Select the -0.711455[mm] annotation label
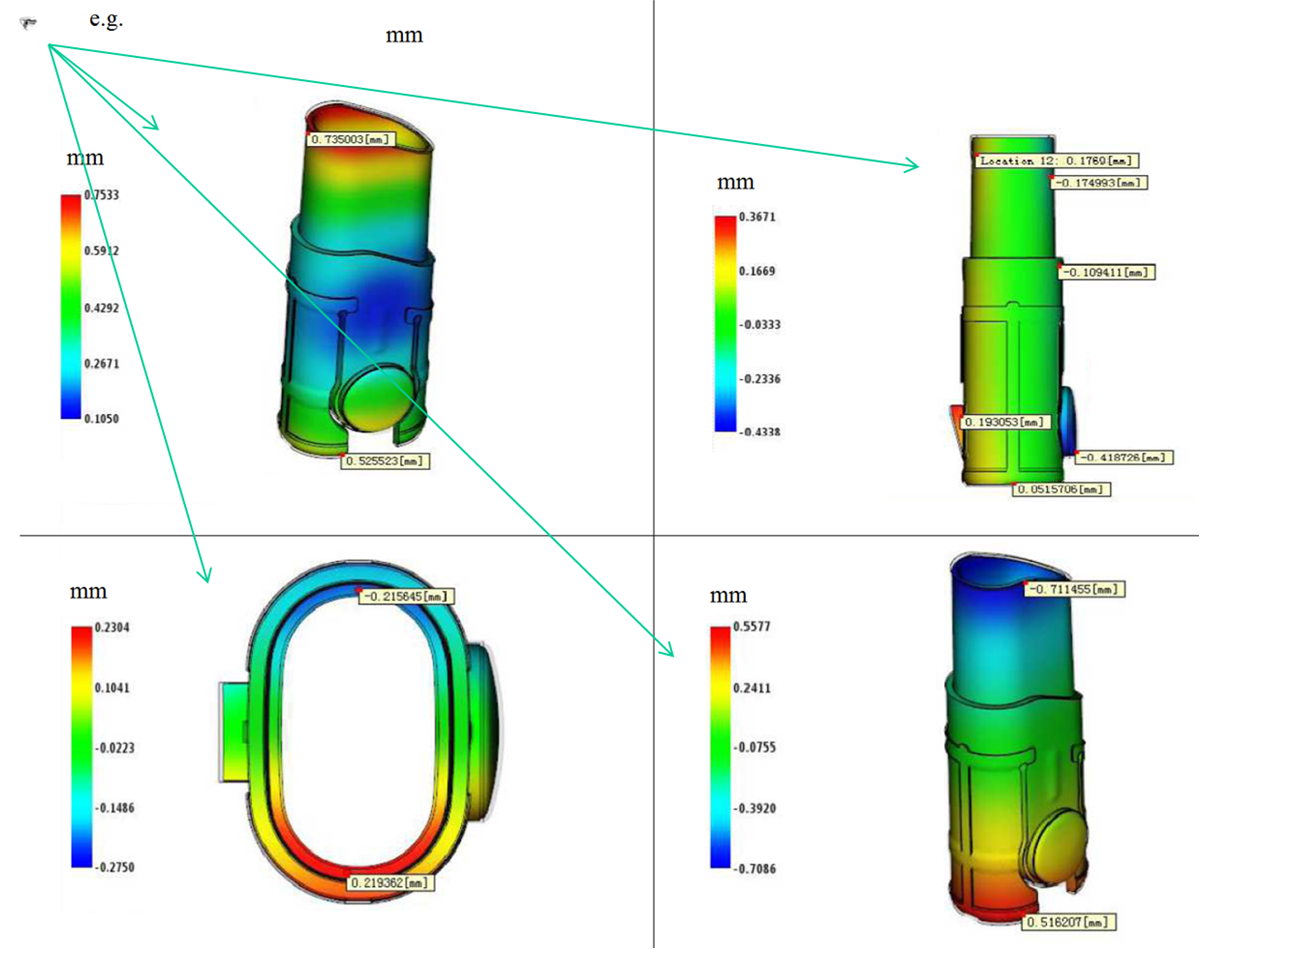 [1075, 589]
